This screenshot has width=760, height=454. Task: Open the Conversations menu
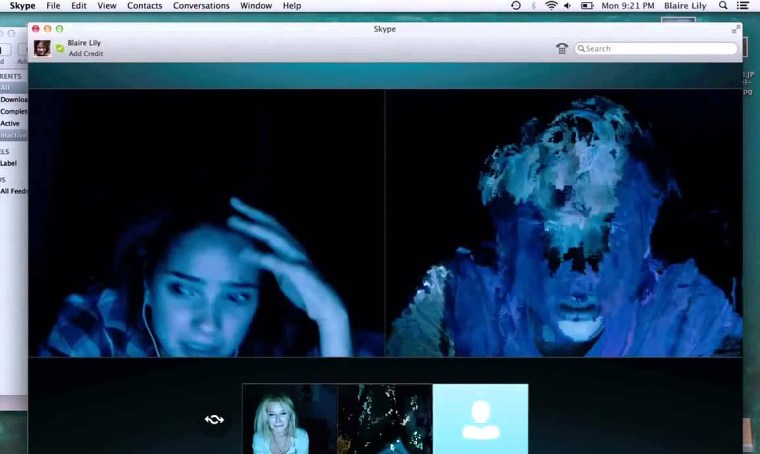[201, 6]
